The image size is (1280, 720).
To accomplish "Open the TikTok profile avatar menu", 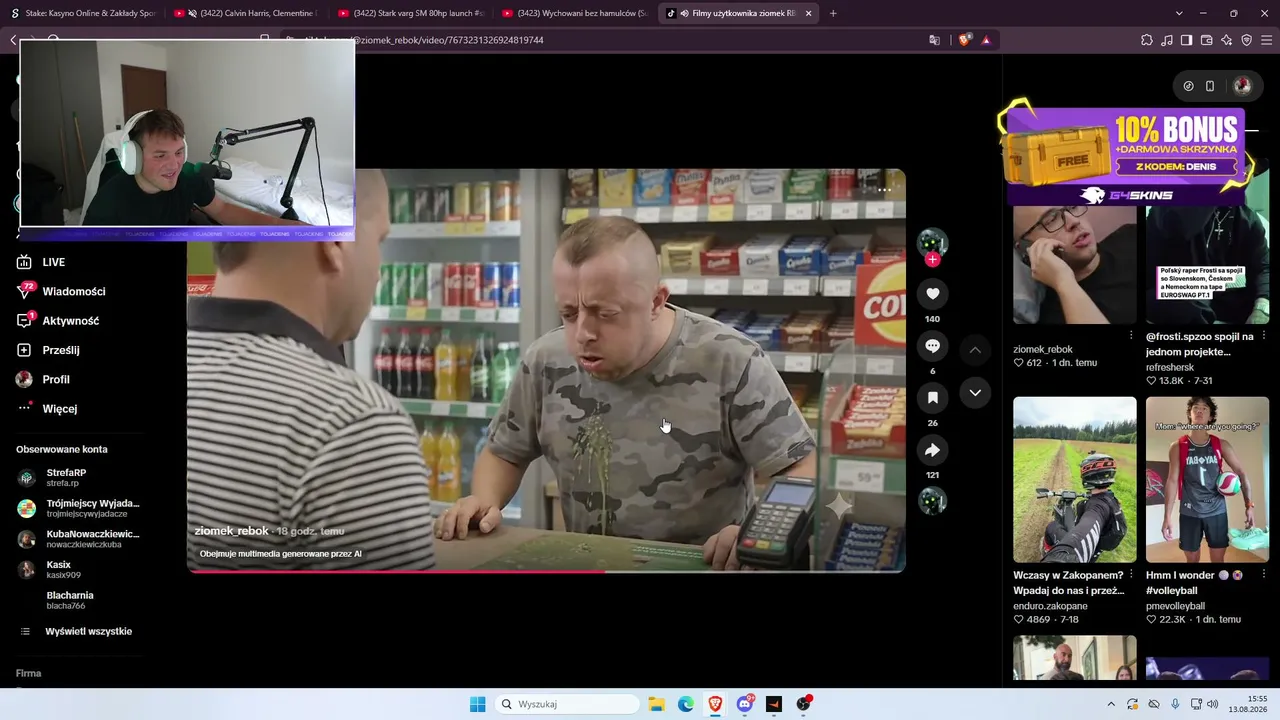I will [x=1242, y=86].
